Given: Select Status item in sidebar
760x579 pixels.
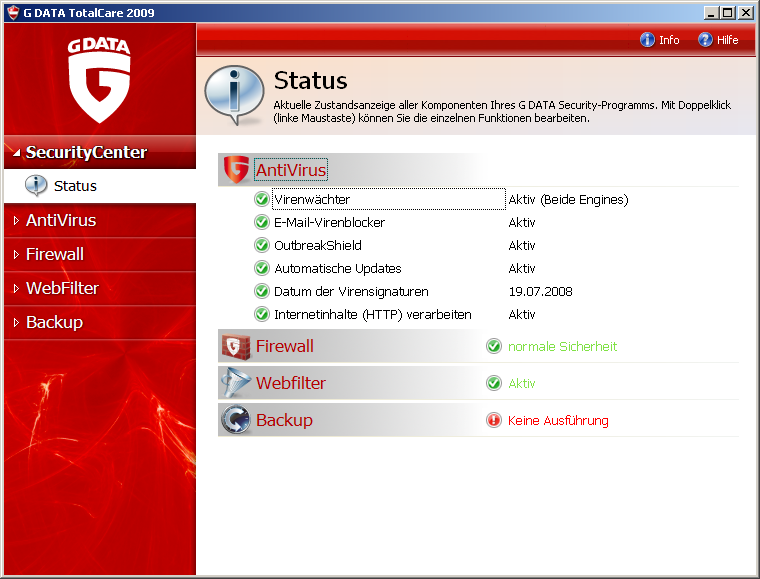Looking at the screenshot, I should pos(100,186).
